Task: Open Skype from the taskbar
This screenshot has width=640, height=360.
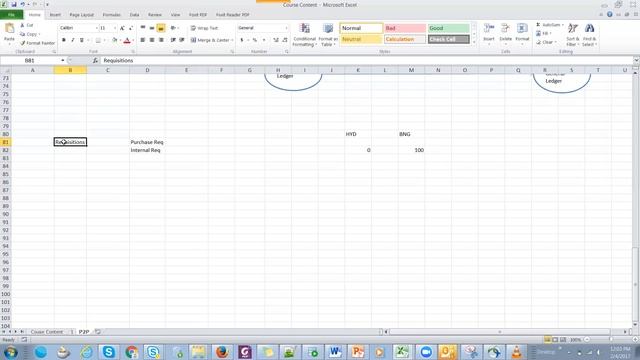Action: 109,352
